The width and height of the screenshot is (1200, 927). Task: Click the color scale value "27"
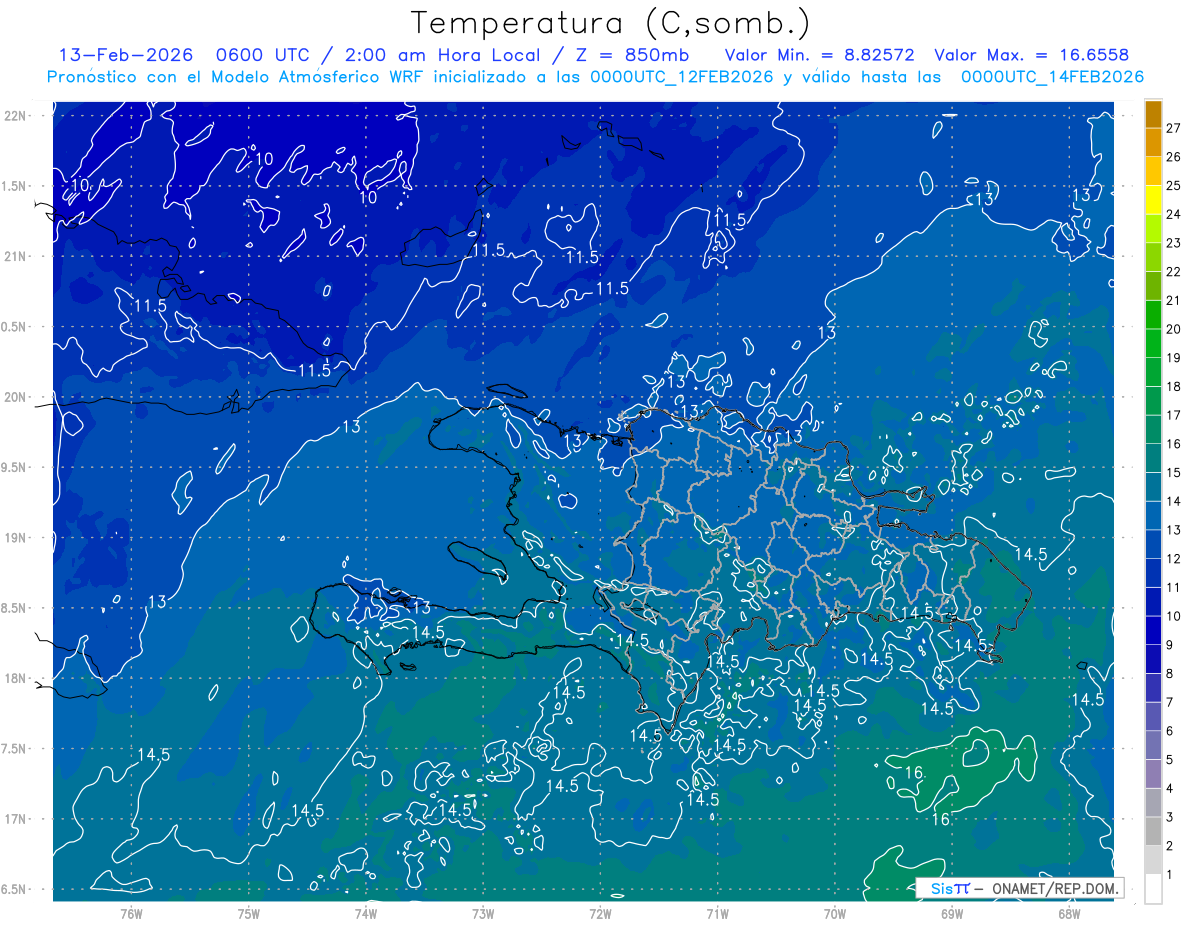(1173, 128)
